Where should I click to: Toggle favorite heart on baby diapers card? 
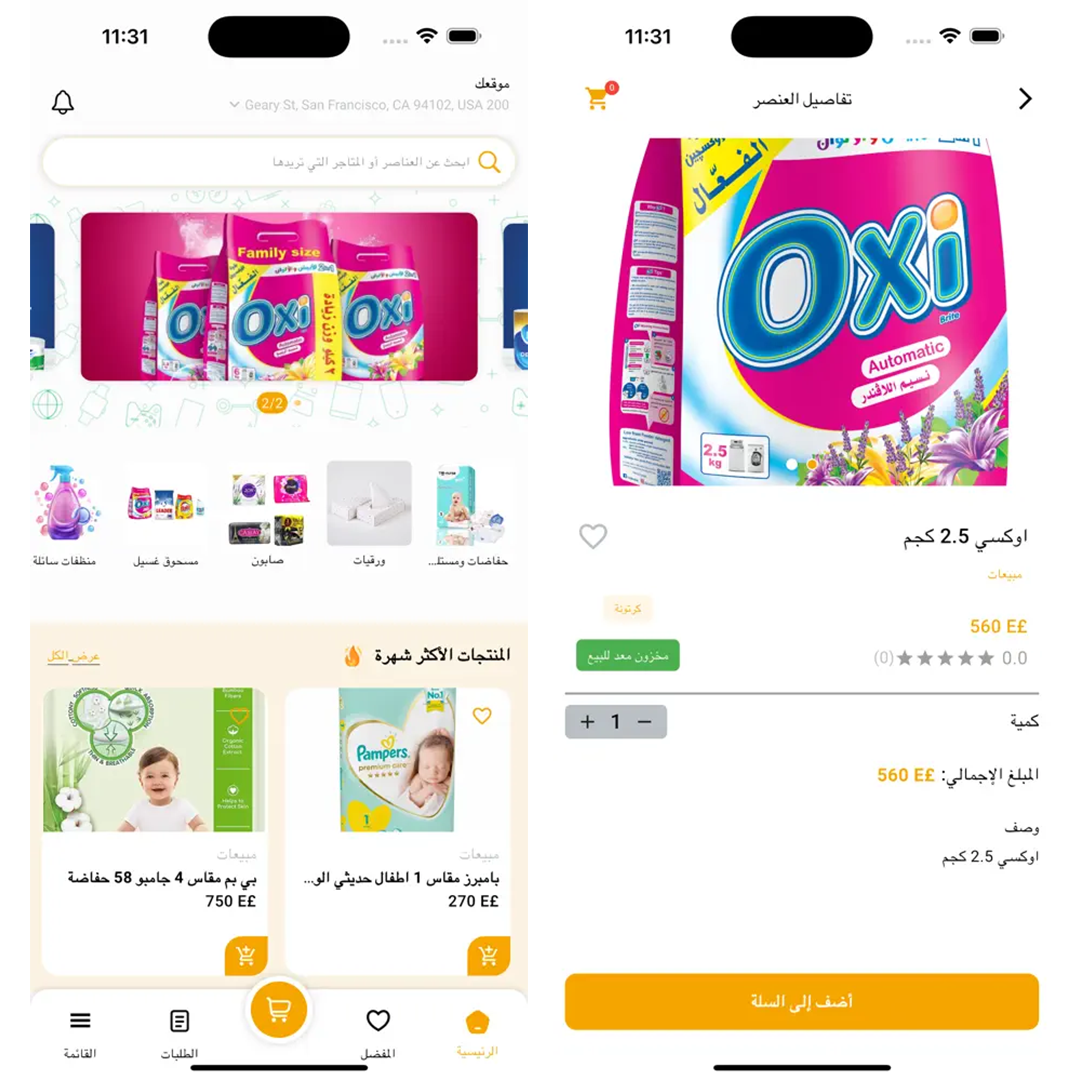click(x=238, y=716)
